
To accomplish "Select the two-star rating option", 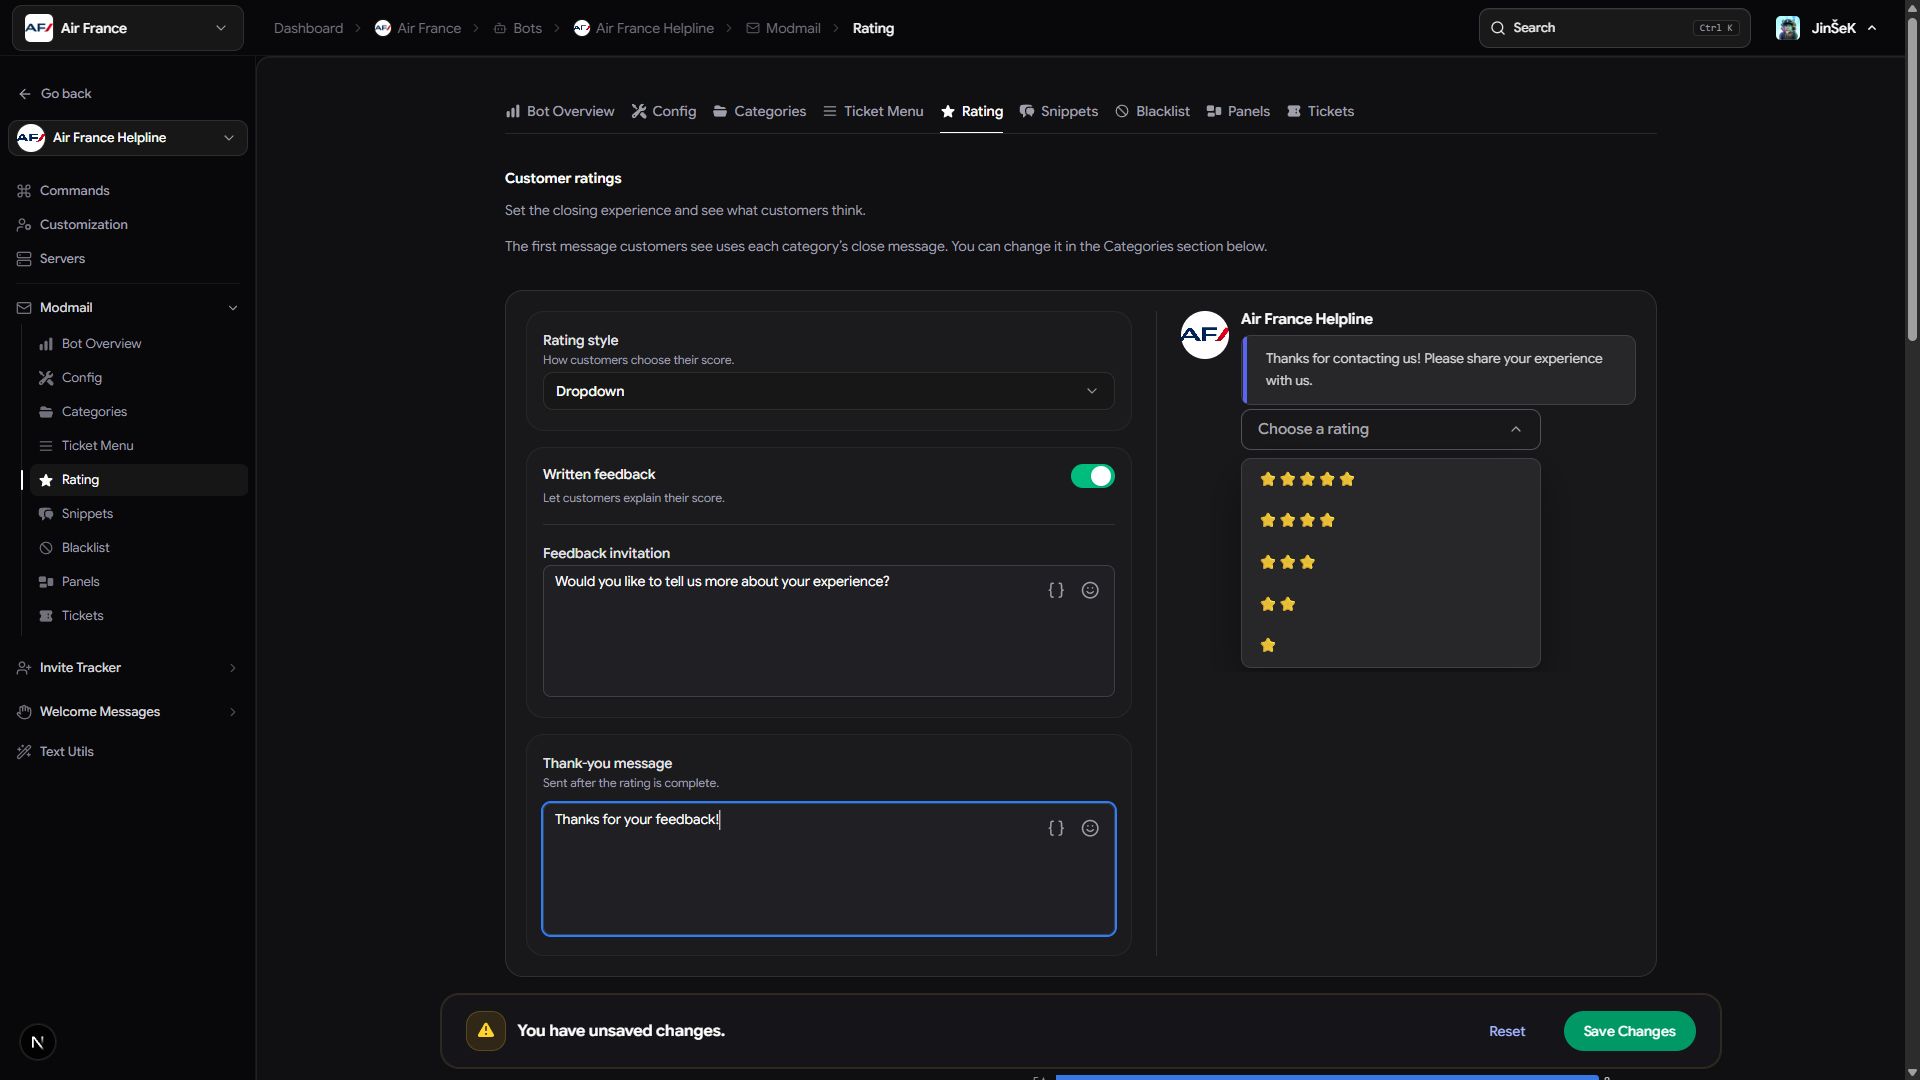I will coord(1390,605).
